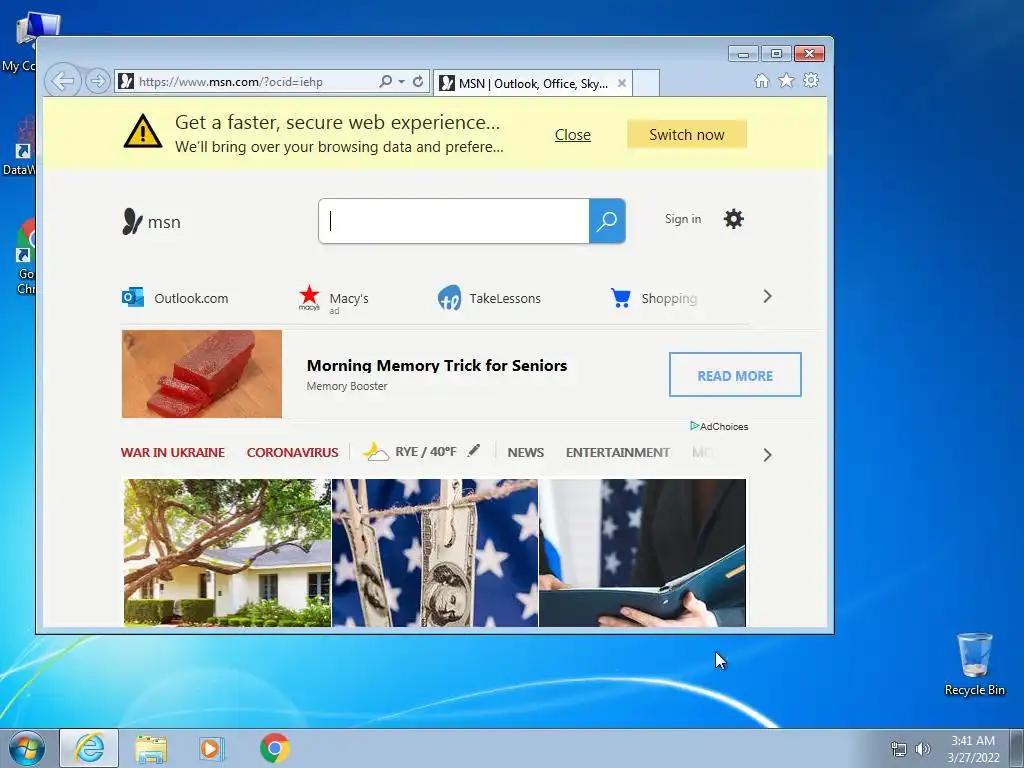Open the Windows Start menu
The height and width of the screenshot is (768, 1024).
click(x=27, y=748)
